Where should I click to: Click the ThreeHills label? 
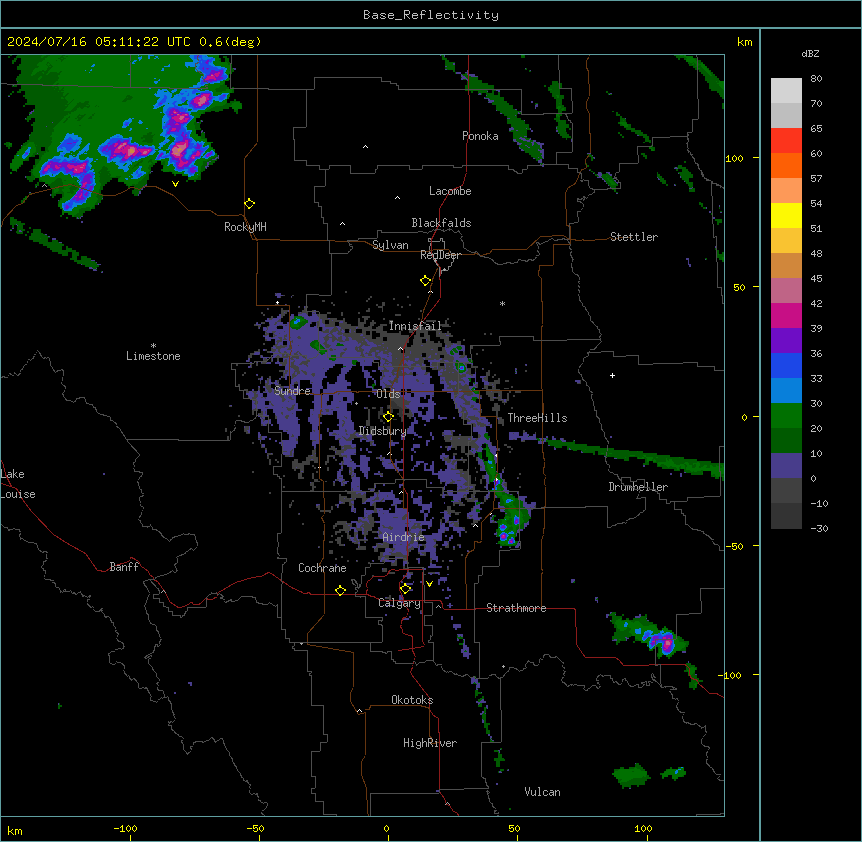[537, 418]
